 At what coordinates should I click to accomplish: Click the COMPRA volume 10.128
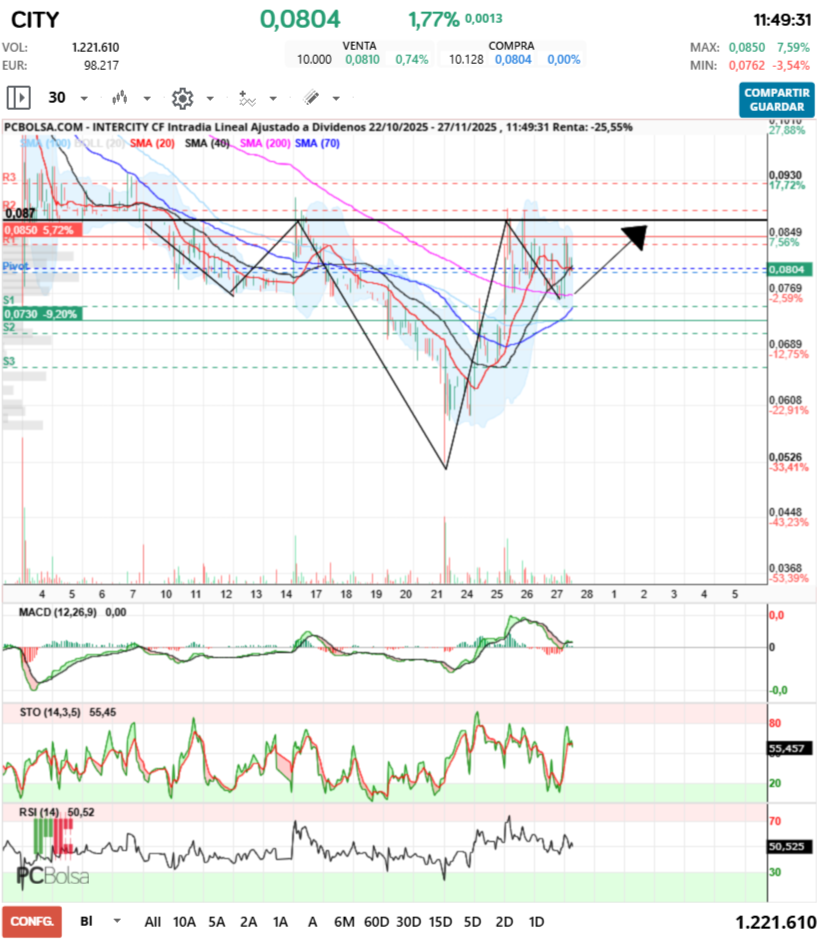pos(466,60)
